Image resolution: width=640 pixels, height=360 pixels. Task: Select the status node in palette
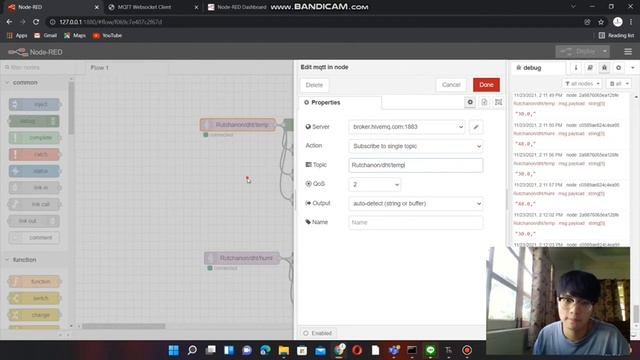coord(34,171)
